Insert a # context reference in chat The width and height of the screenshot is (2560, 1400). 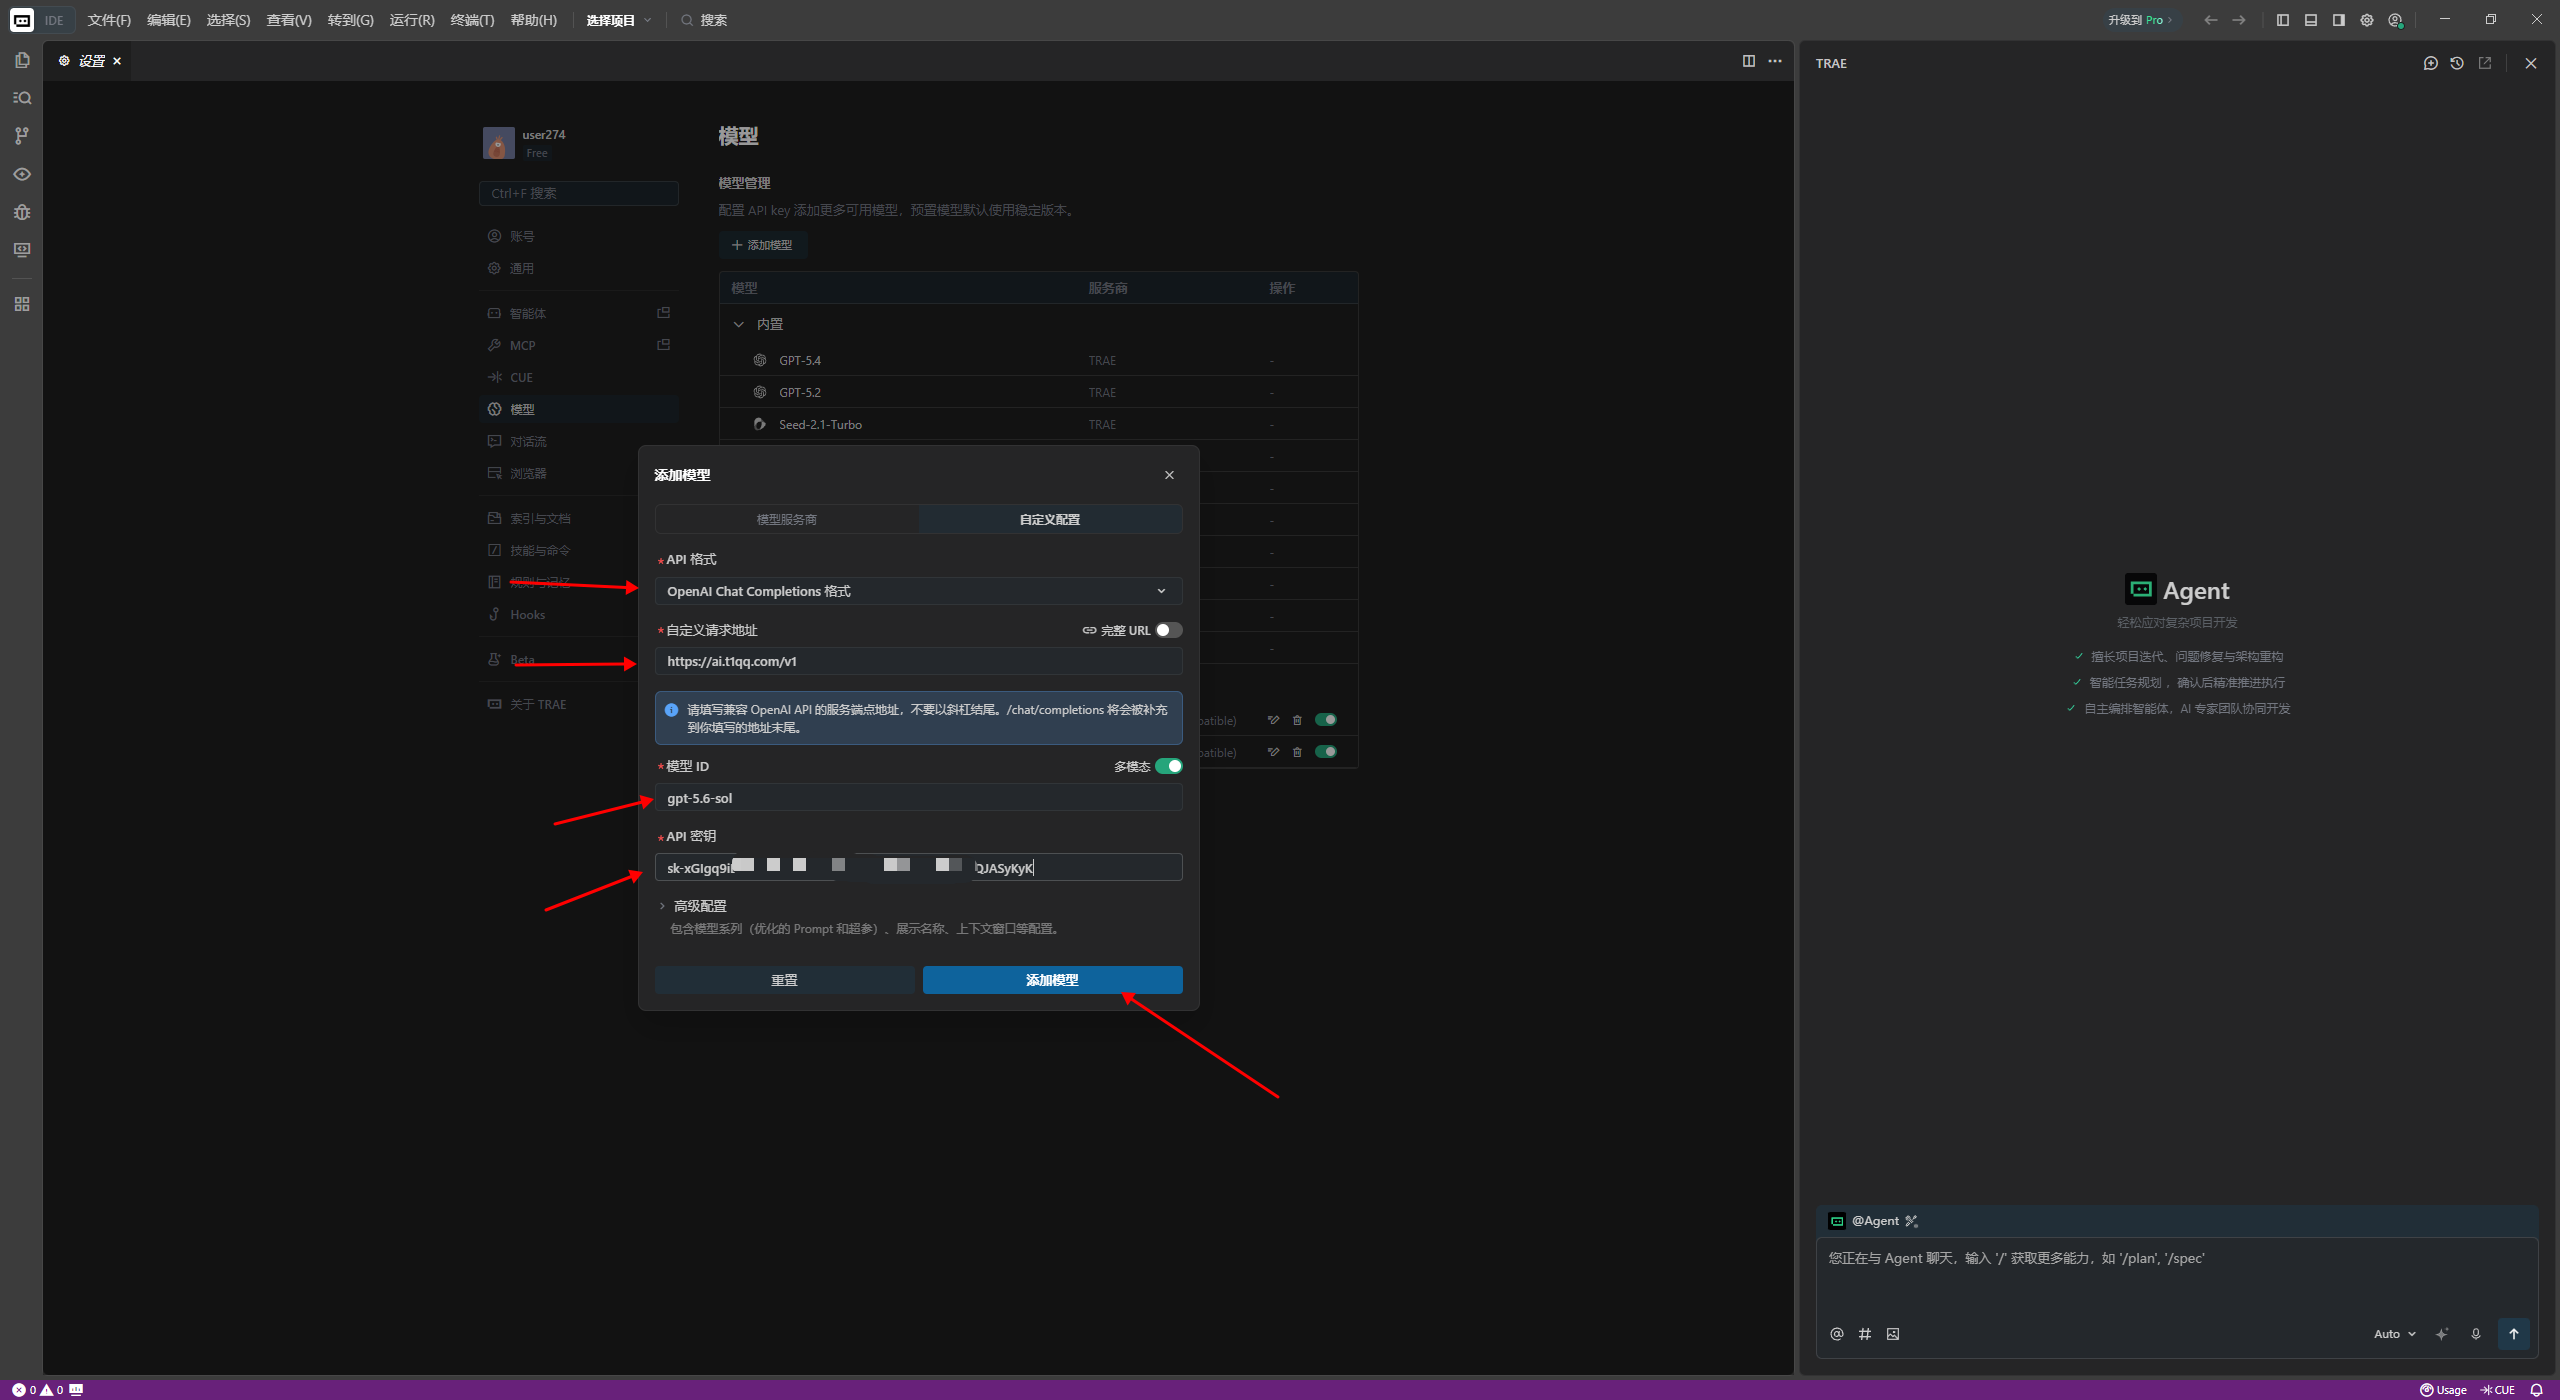pos(1865,1334)
